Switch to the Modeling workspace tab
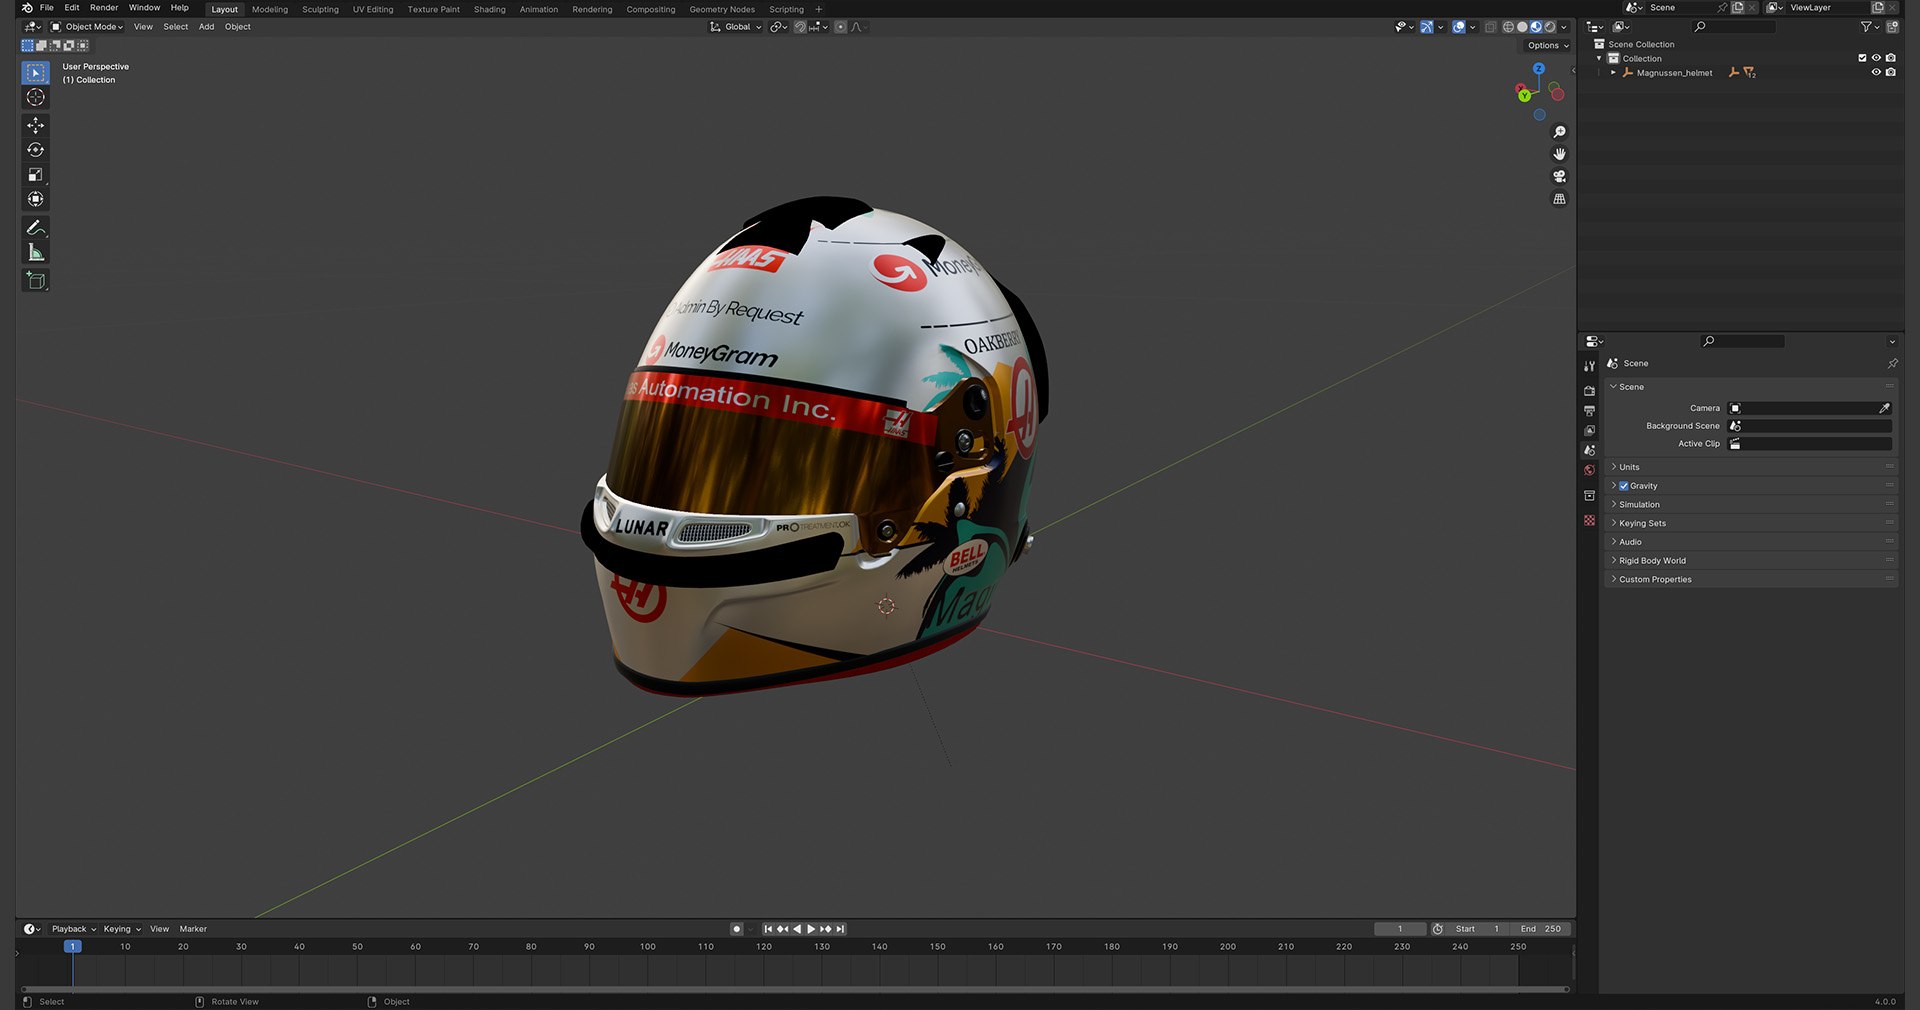 [x=270, y=9]
